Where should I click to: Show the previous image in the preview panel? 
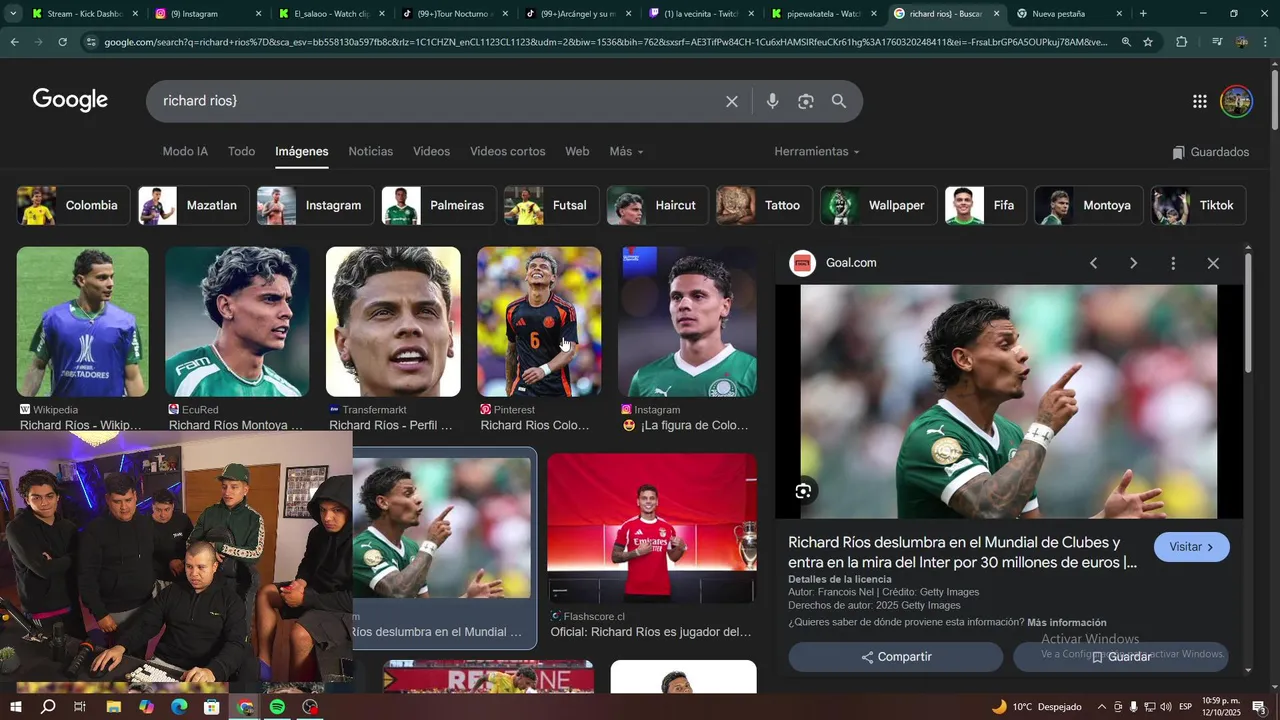click(x=1093, y=263)
